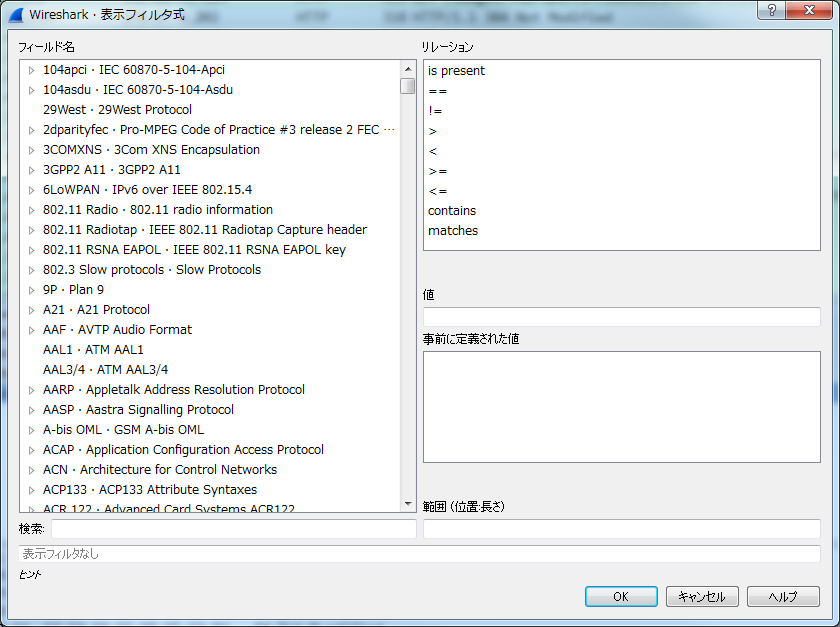
Task: Select AAL3/4 · ATM AAL3/4 field
Action: click(x=106, y=369)
